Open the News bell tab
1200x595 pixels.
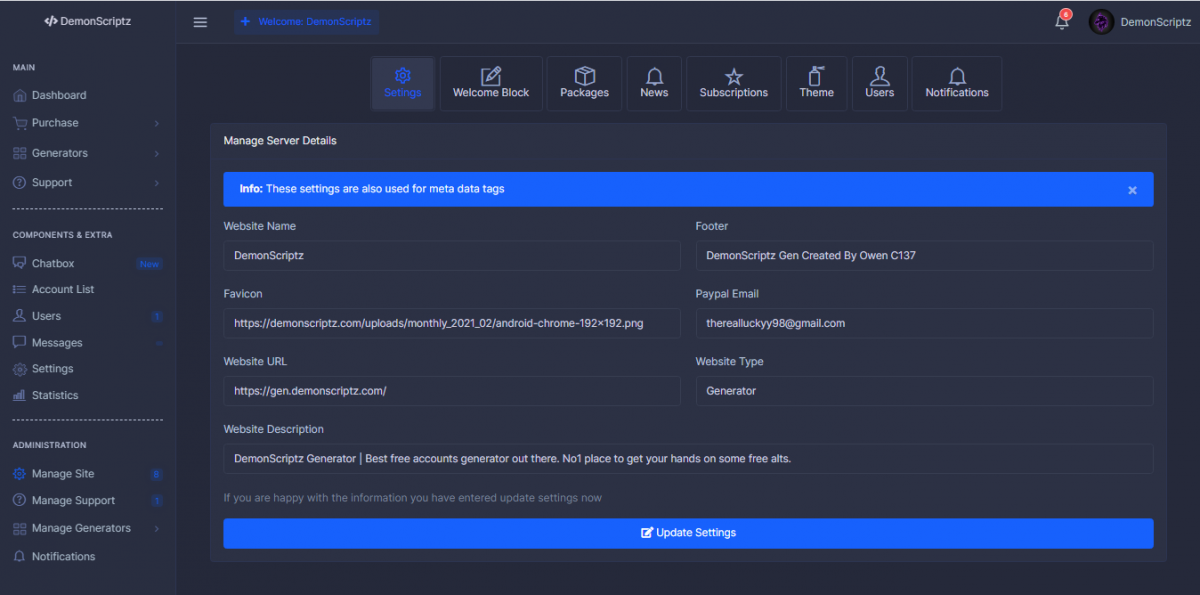click(x=654, y=83)
